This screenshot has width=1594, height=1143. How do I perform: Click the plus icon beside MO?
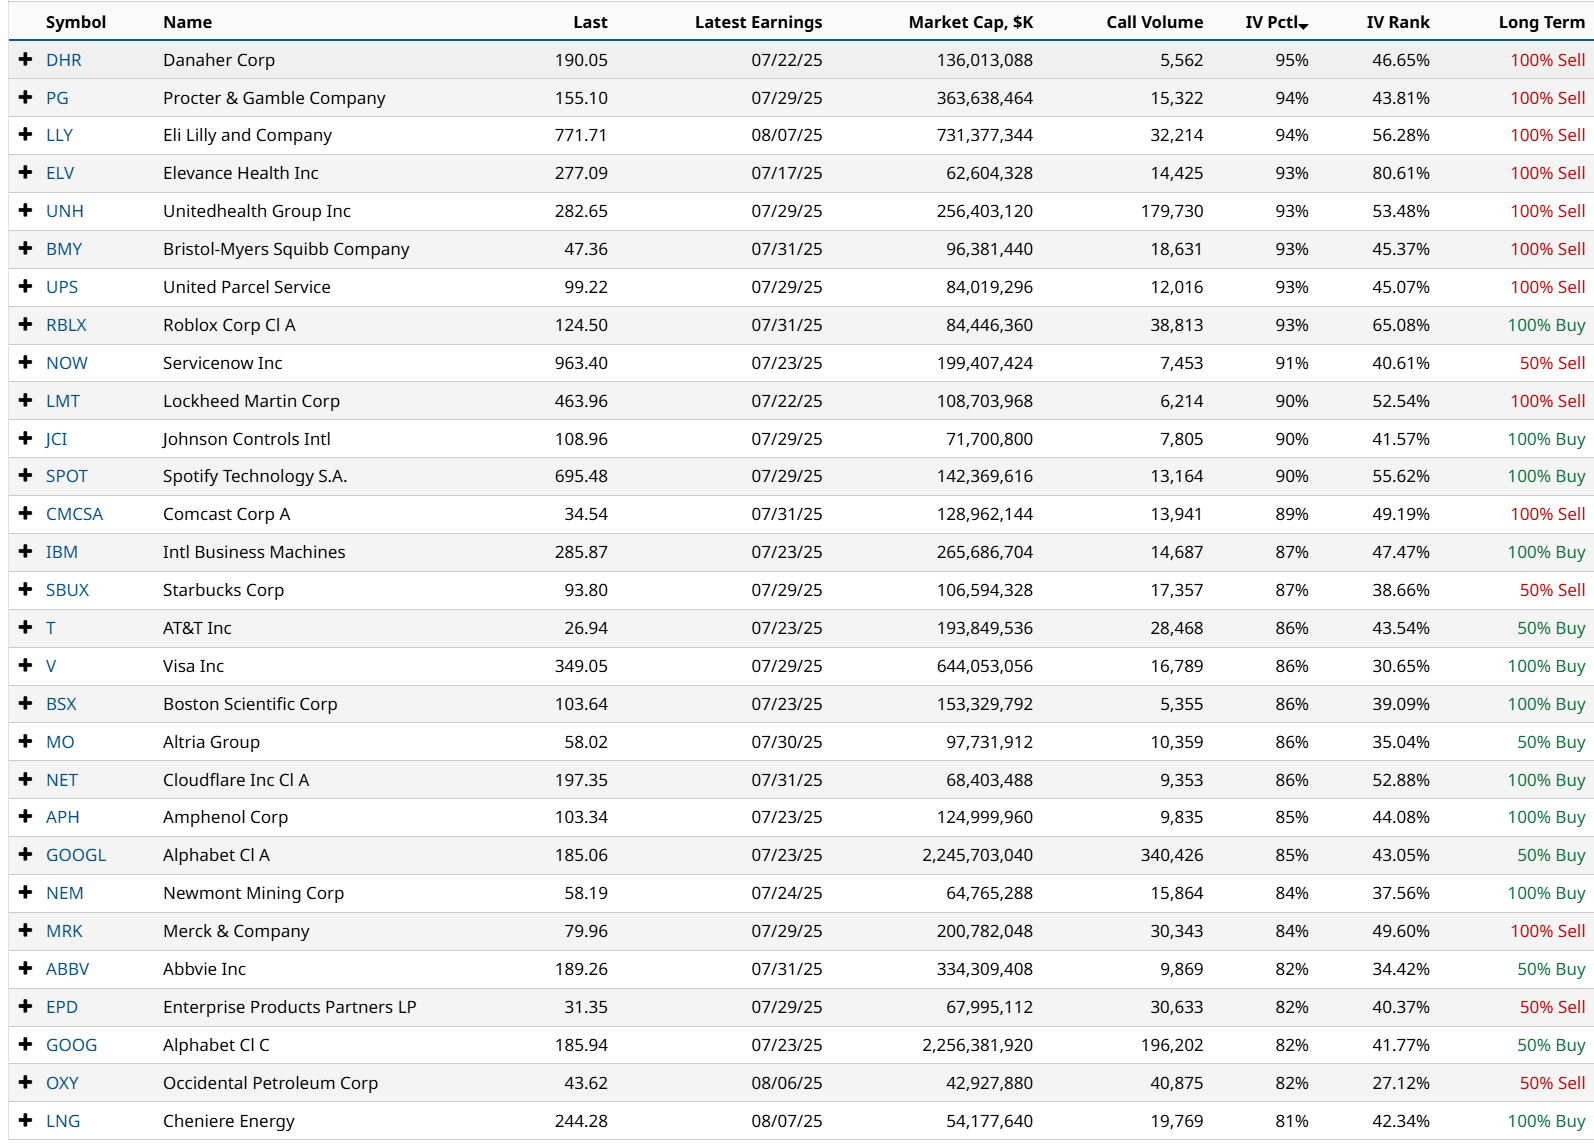tap(26, 742)
